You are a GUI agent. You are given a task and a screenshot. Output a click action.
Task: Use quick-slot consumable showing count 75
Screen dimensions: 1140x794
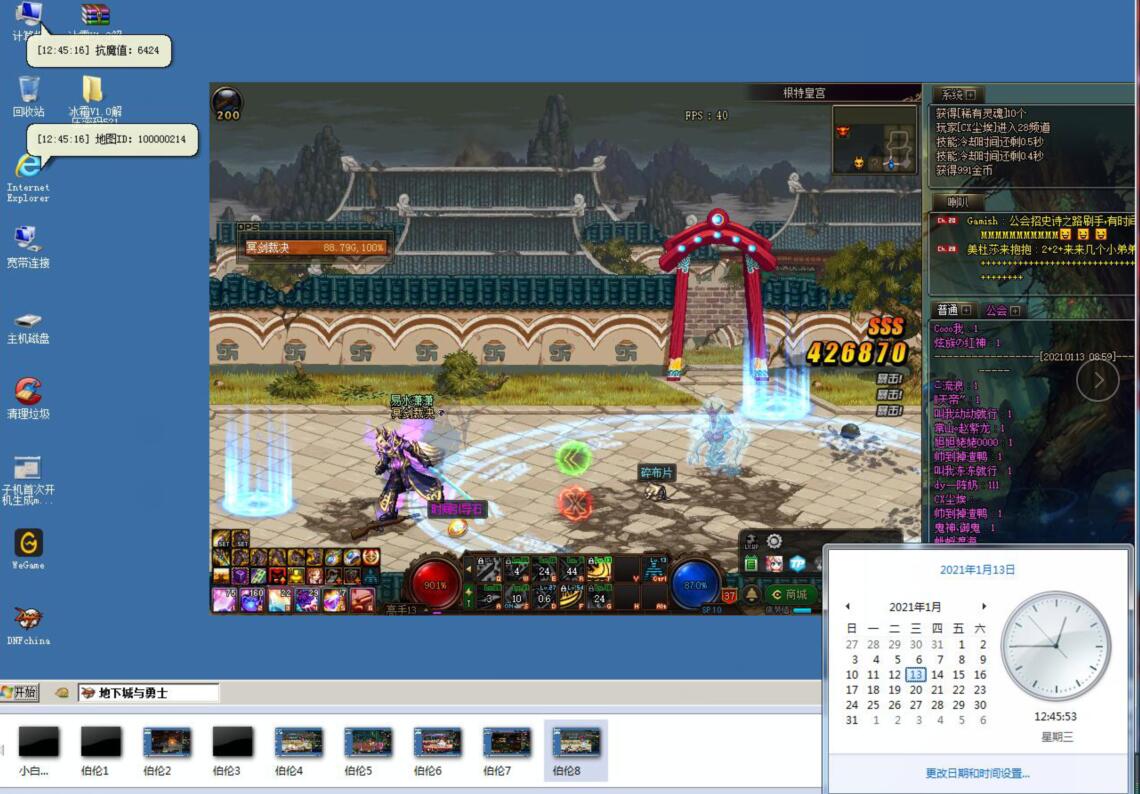click(x=224, y=601)
